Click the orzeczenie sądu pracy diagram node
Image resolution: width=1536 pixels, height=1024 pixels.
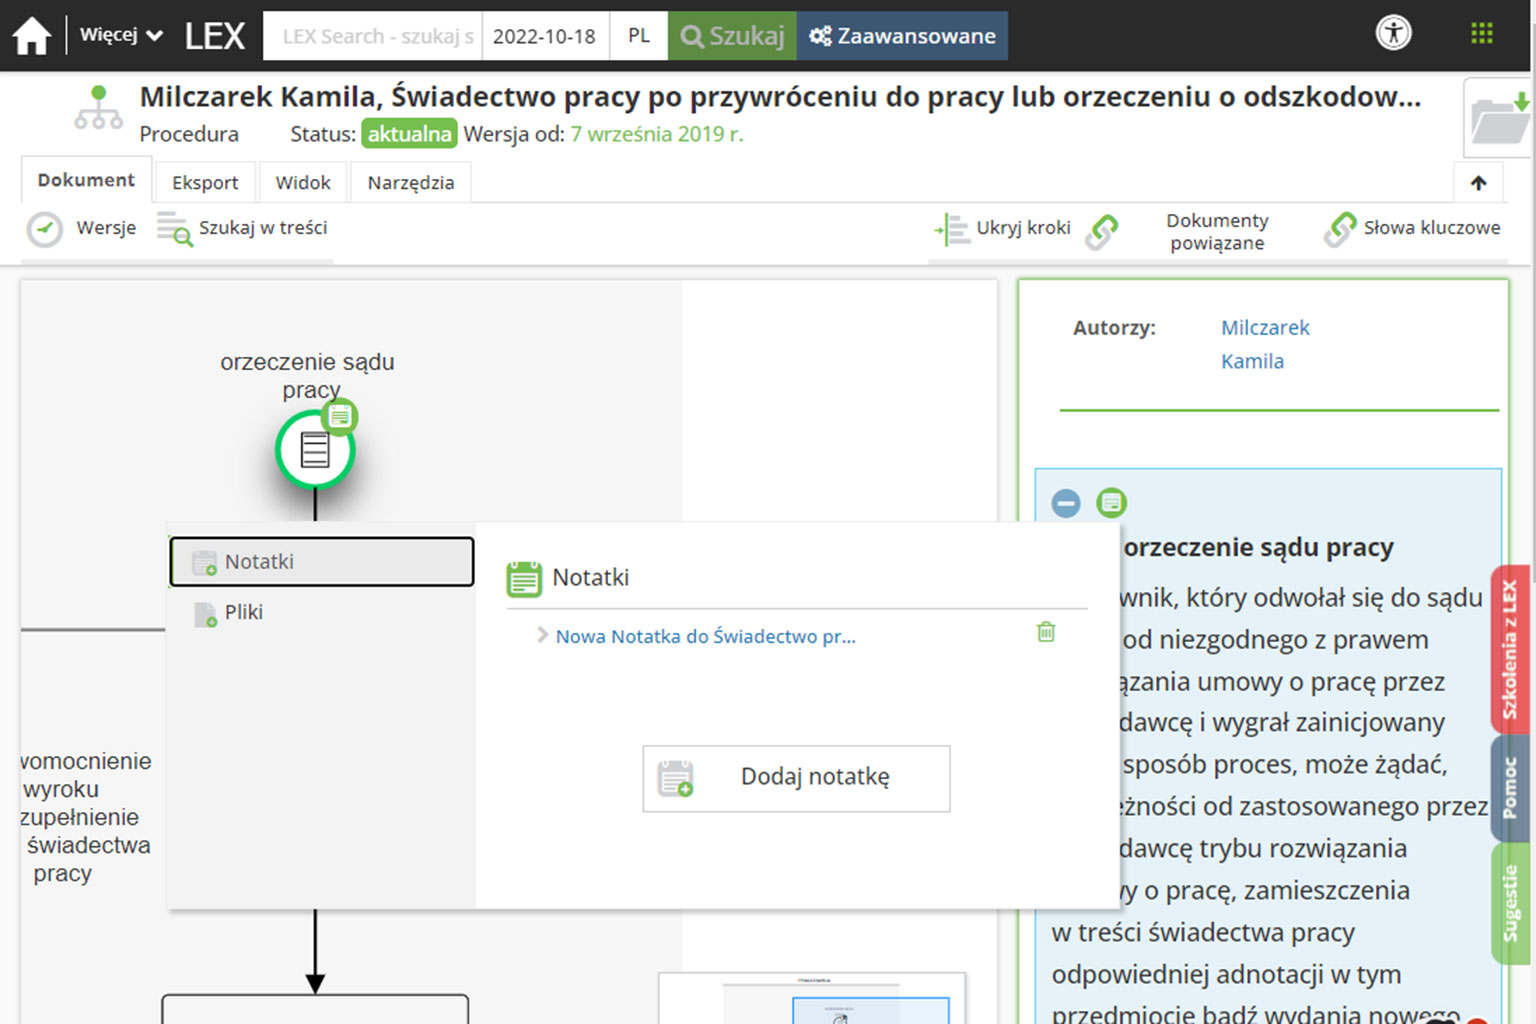315,450
